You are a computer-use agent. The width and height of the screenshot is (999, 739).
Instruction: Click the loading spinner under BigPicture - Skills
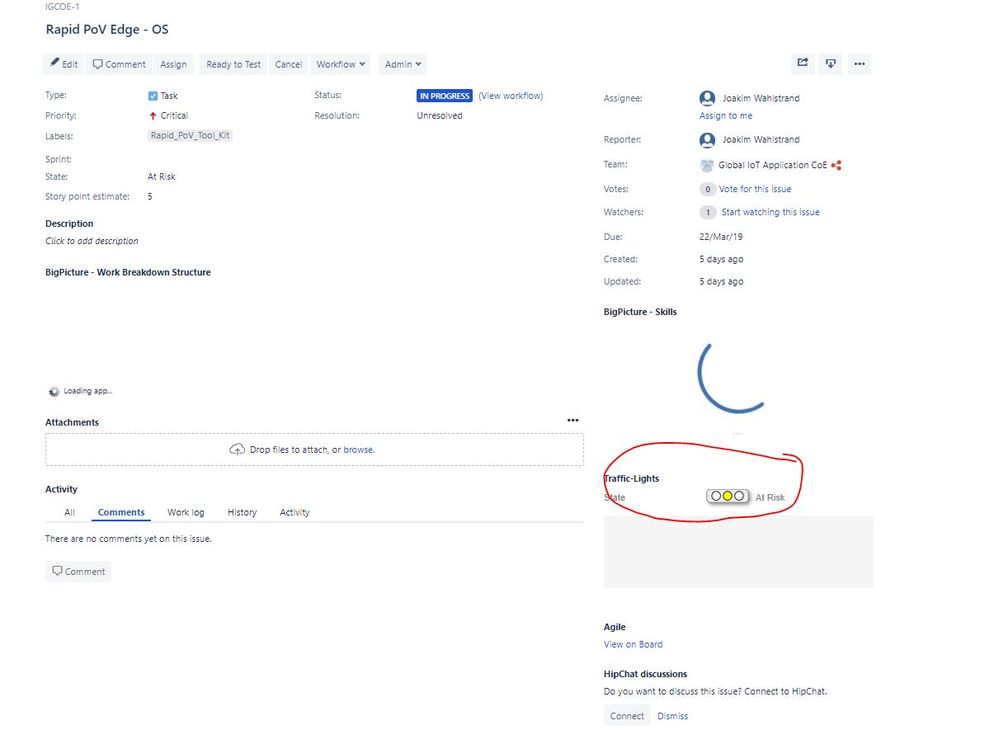(x=733, y=378)
